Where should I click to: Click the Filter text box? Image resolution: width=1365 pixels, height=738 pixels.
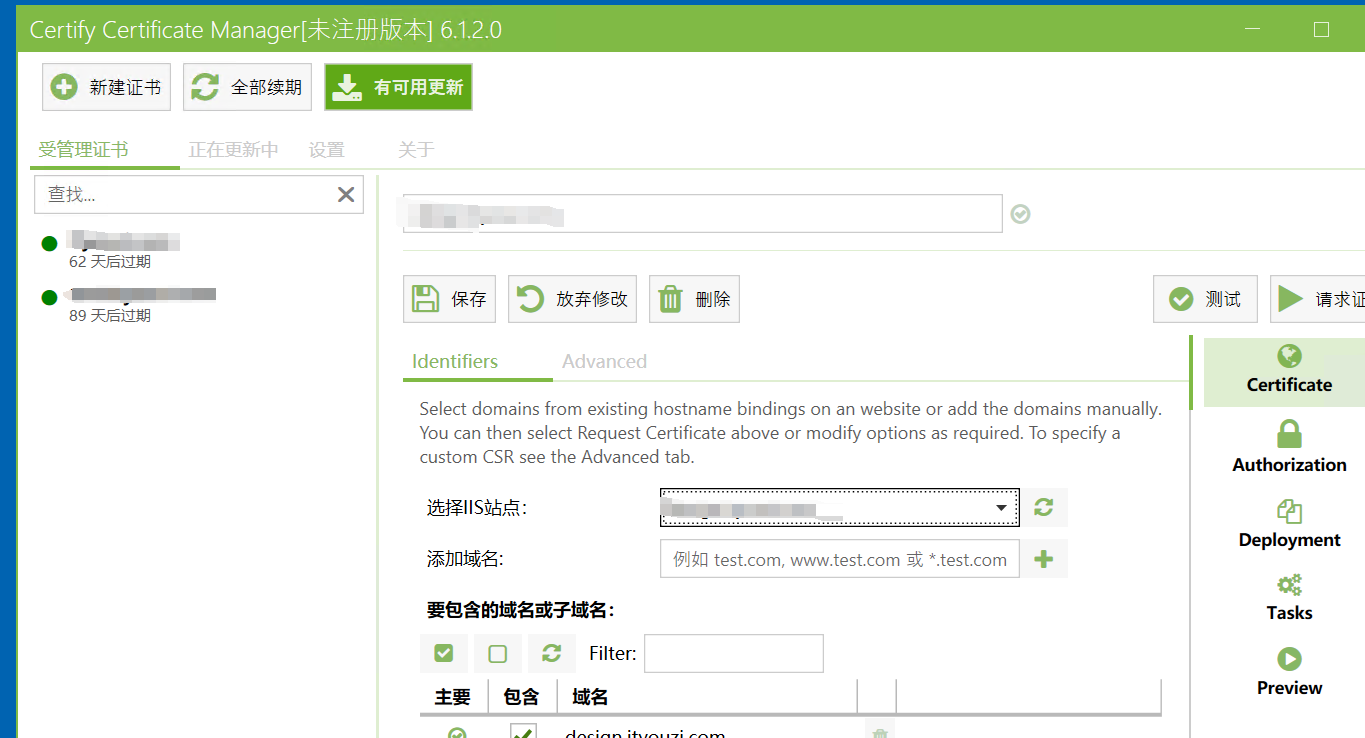point(734,653)
